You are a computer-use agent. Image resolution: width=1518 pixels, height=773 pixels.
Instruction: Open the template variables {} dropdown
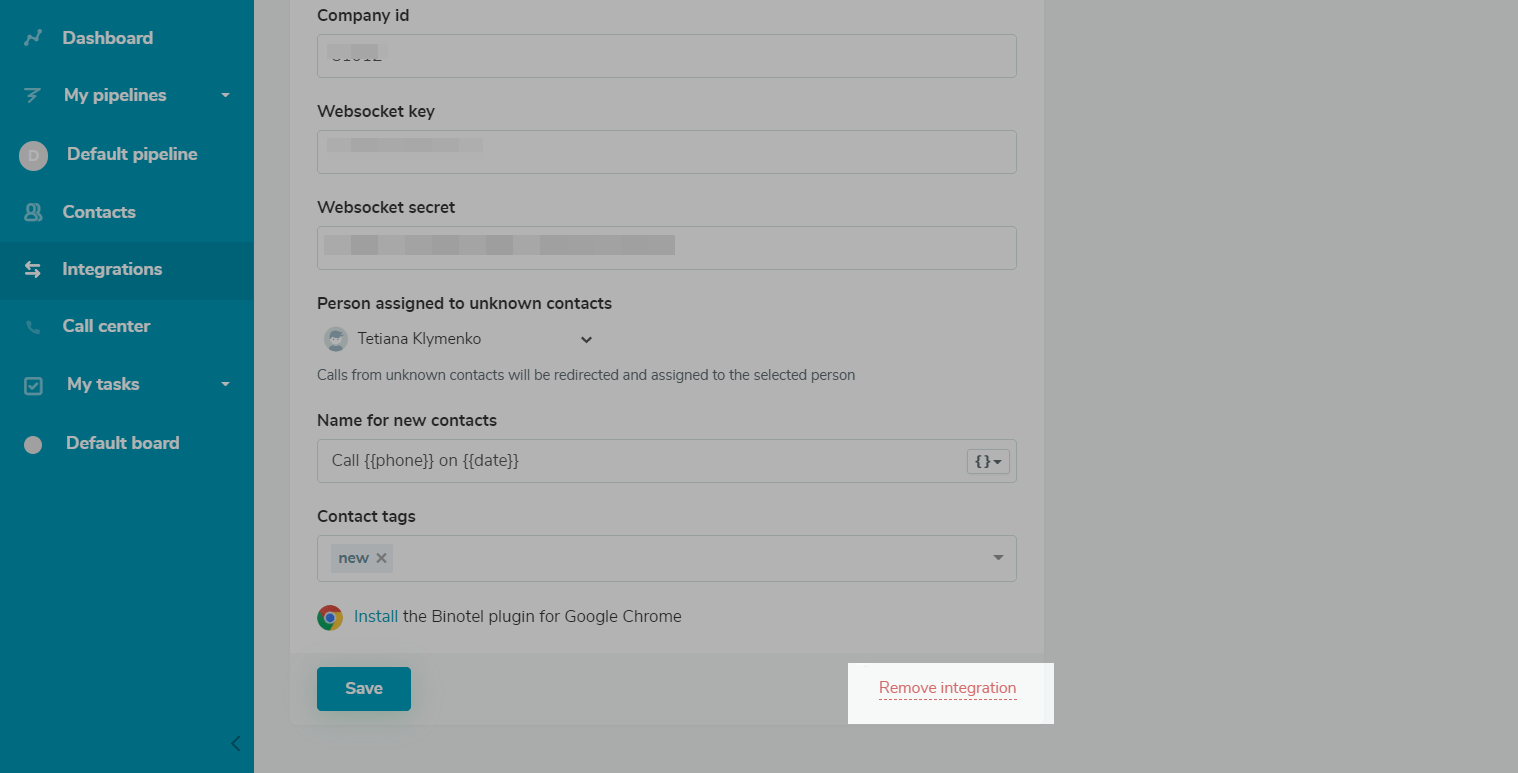[x=988, y=461]
